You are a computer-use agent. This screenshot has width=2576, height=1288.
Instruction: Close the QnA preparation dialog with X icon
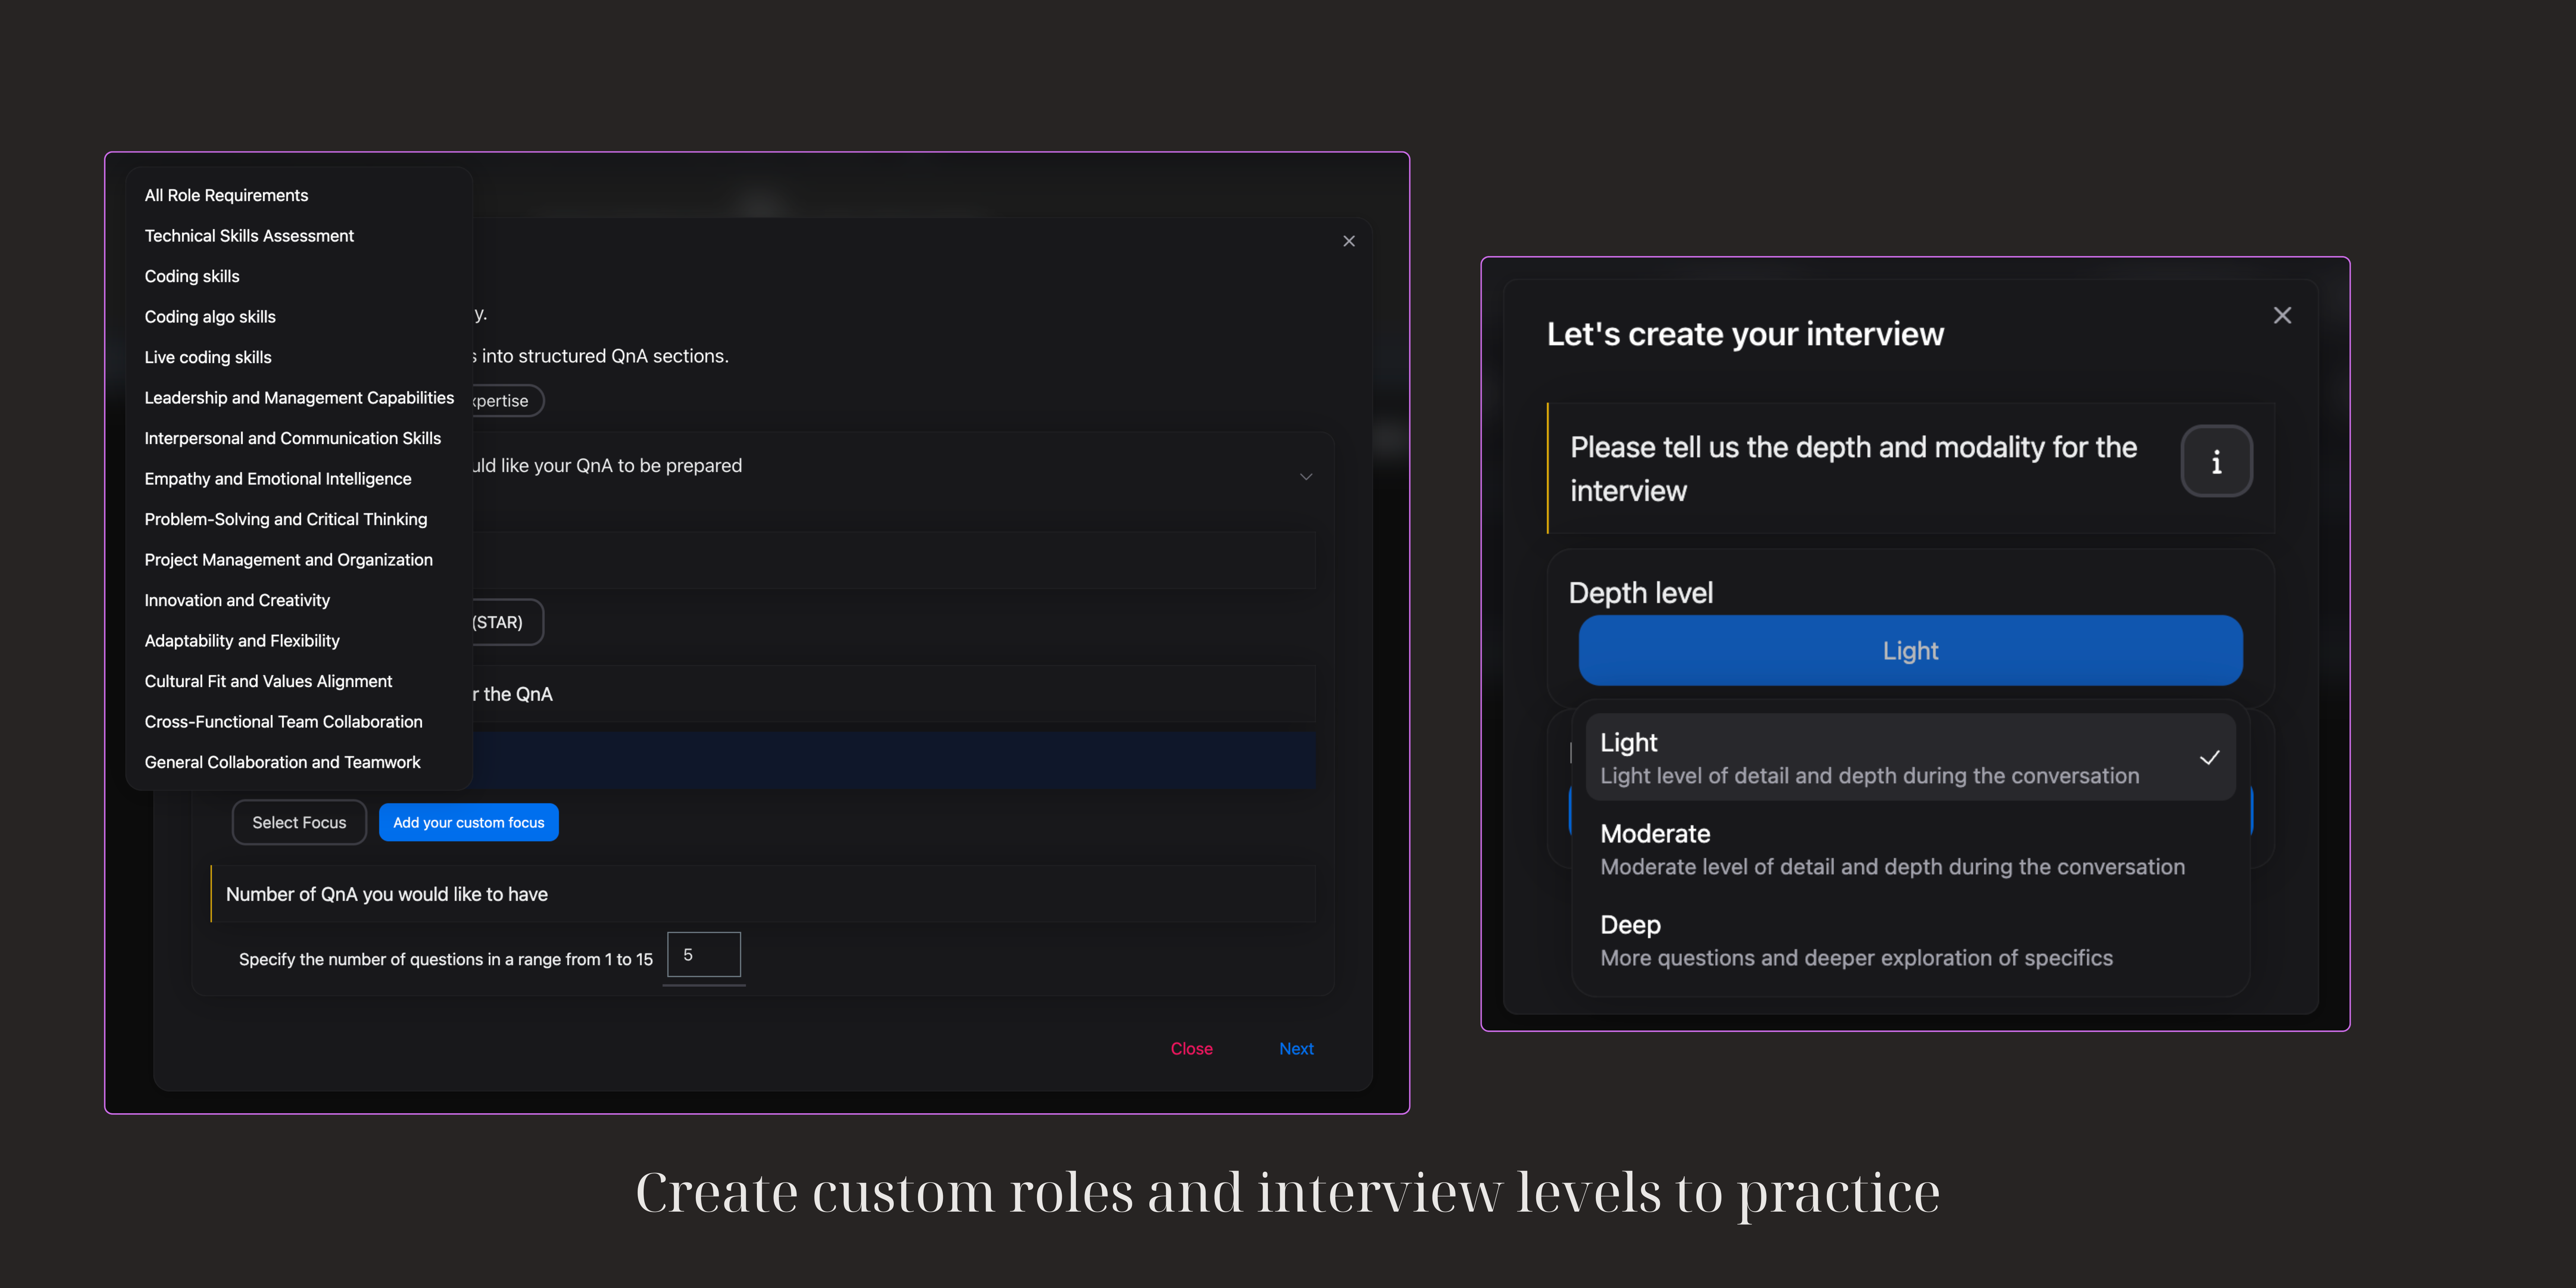pos(1349,241)
